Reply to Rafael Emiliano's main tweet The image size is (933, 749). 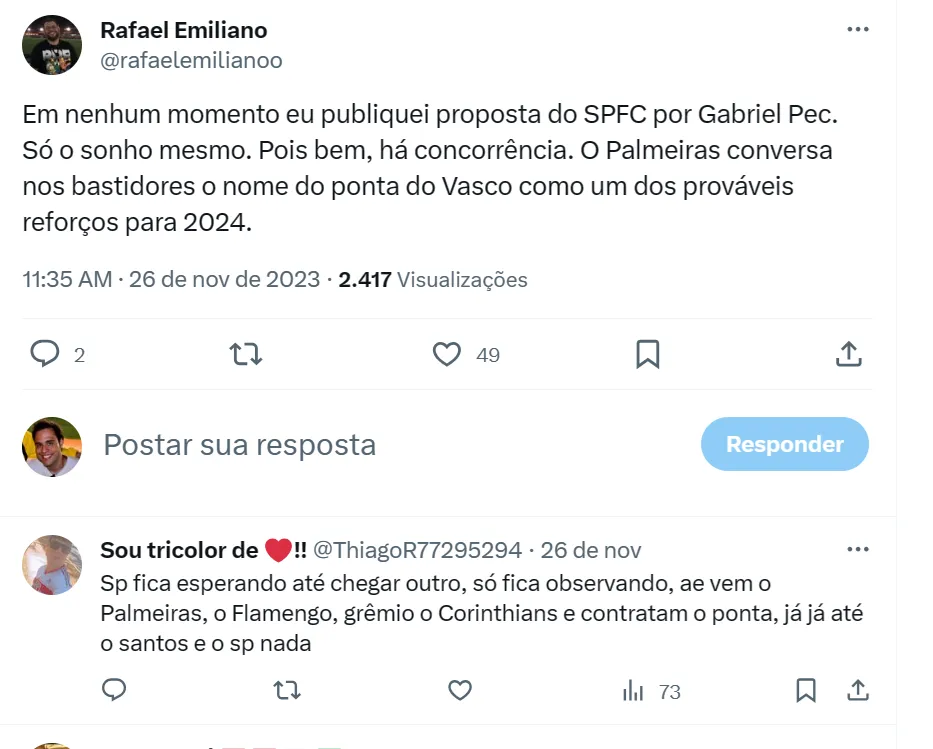point(45,354)
